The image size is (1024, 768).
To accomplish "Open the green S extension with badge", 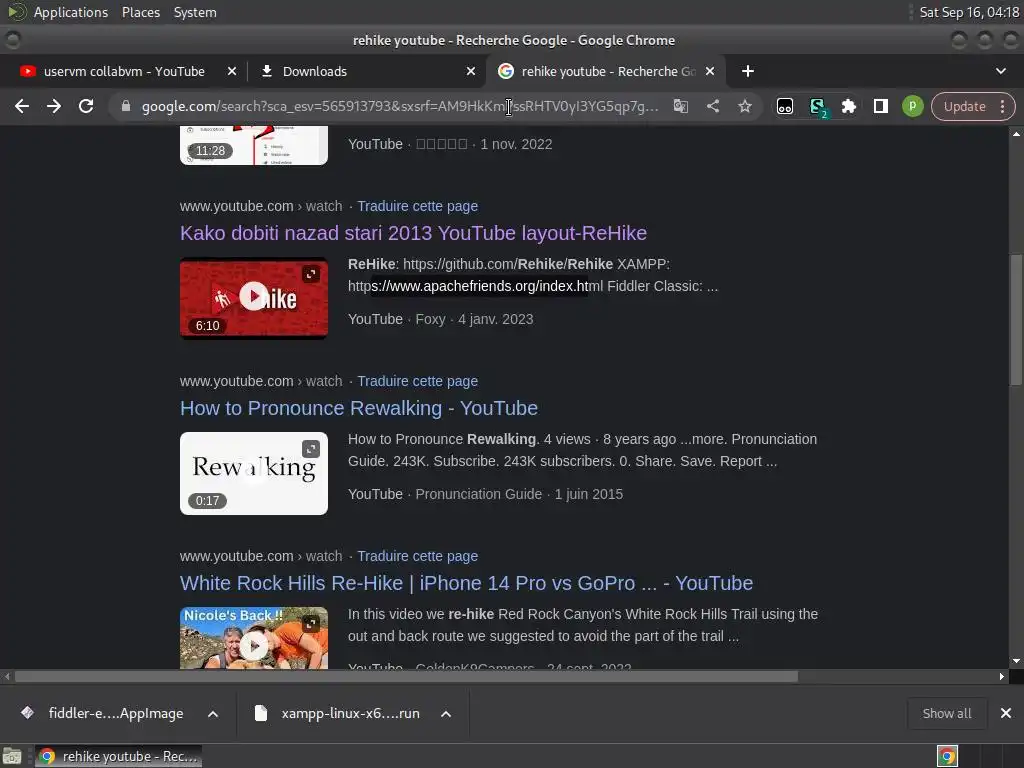I will point(817,106).
